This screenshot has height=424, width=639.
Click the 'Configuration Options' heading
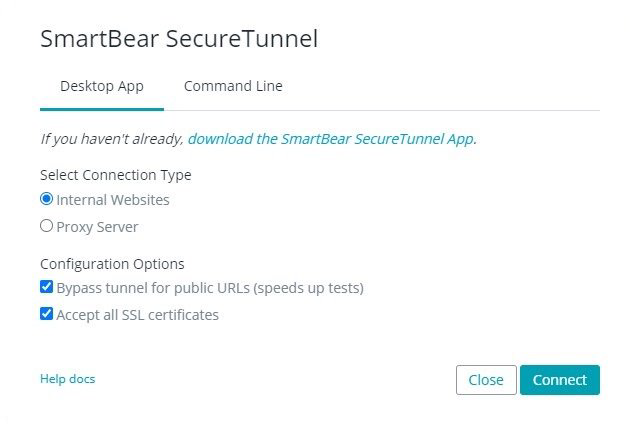click(x=112, y=264)
